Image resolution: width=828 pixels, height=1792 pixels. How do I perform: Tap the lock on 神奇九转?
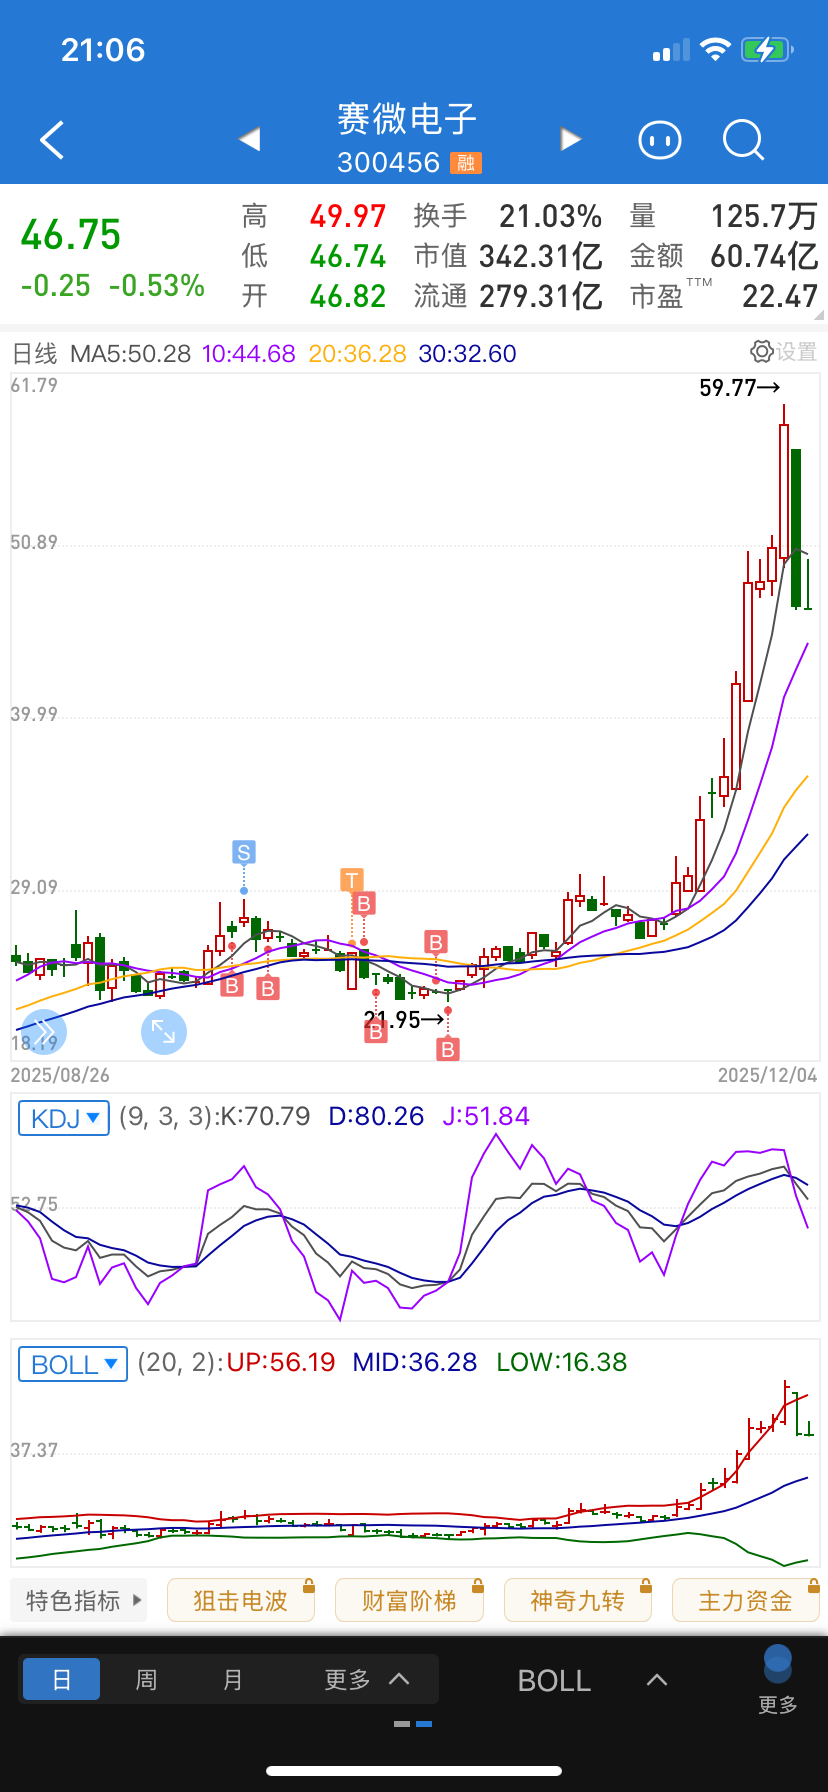coord(646,1586)
